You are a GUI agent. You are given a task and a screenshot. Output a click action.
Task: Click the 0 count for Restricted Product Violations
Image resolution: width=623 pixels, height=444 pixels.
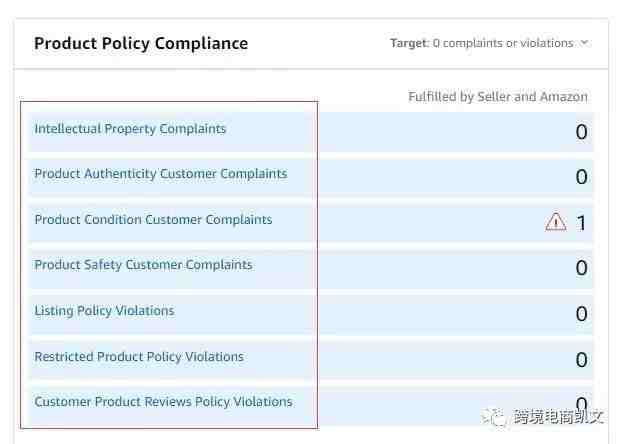pyautogui.click(x=581, y=360)
